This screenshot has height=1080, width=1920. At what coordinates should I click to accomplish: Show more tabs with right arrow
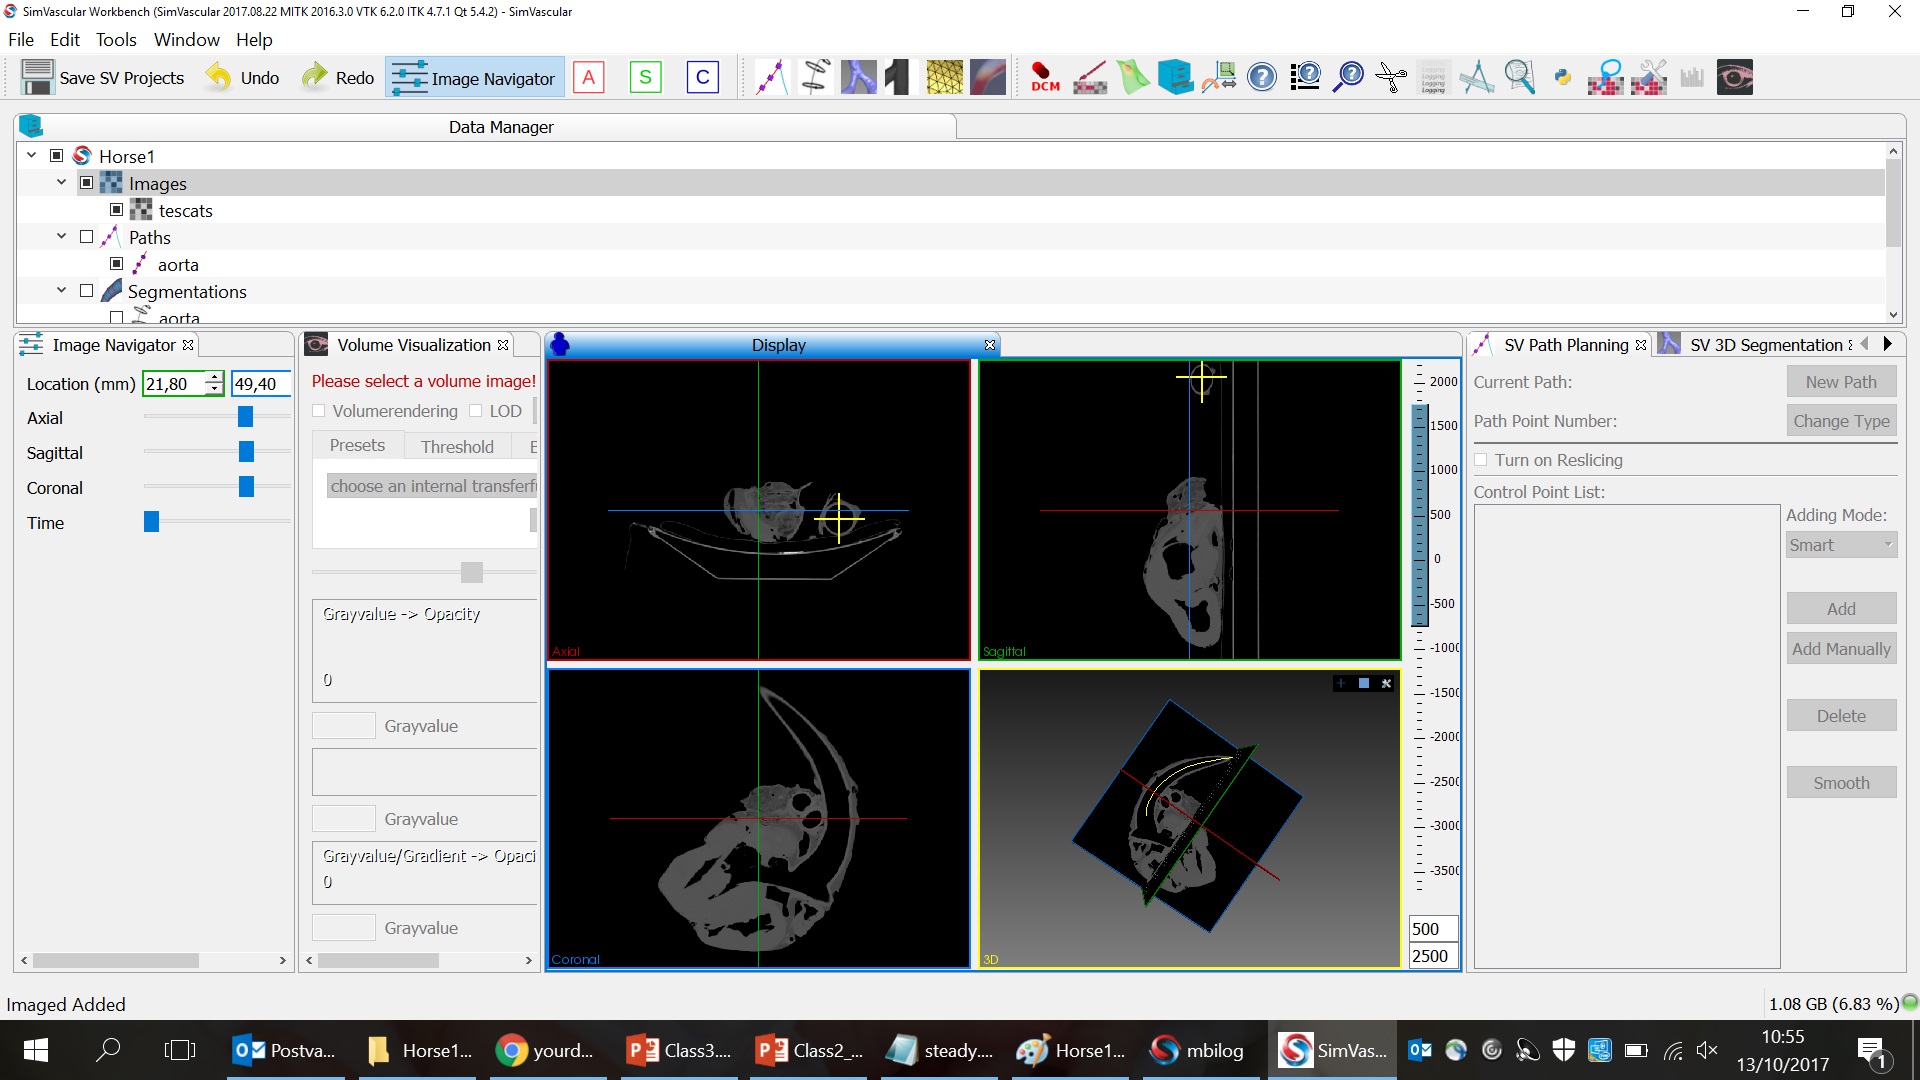click(1887, 344)
